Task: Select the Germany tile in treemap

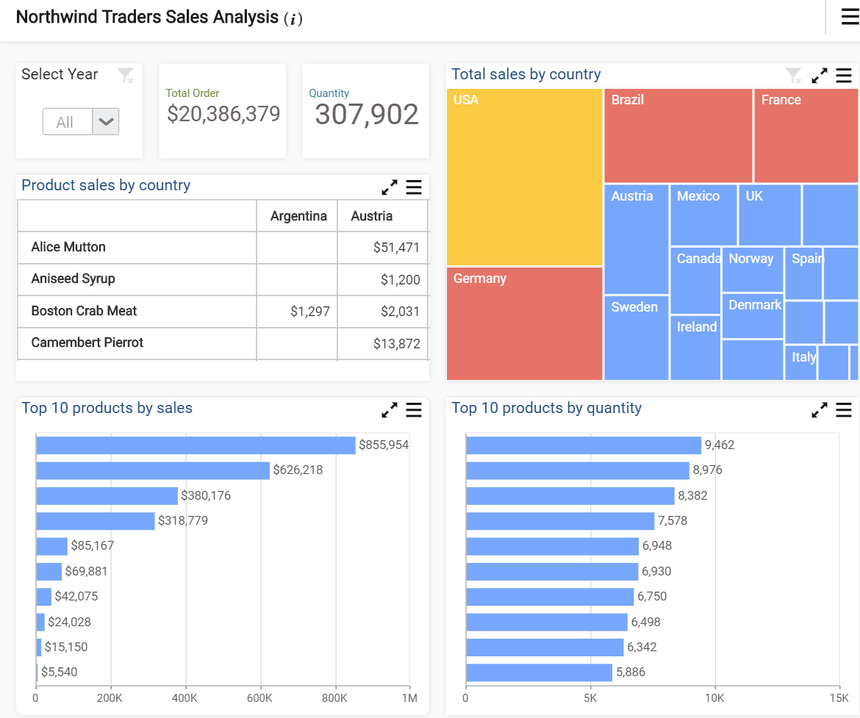Action: coord(524,324)
